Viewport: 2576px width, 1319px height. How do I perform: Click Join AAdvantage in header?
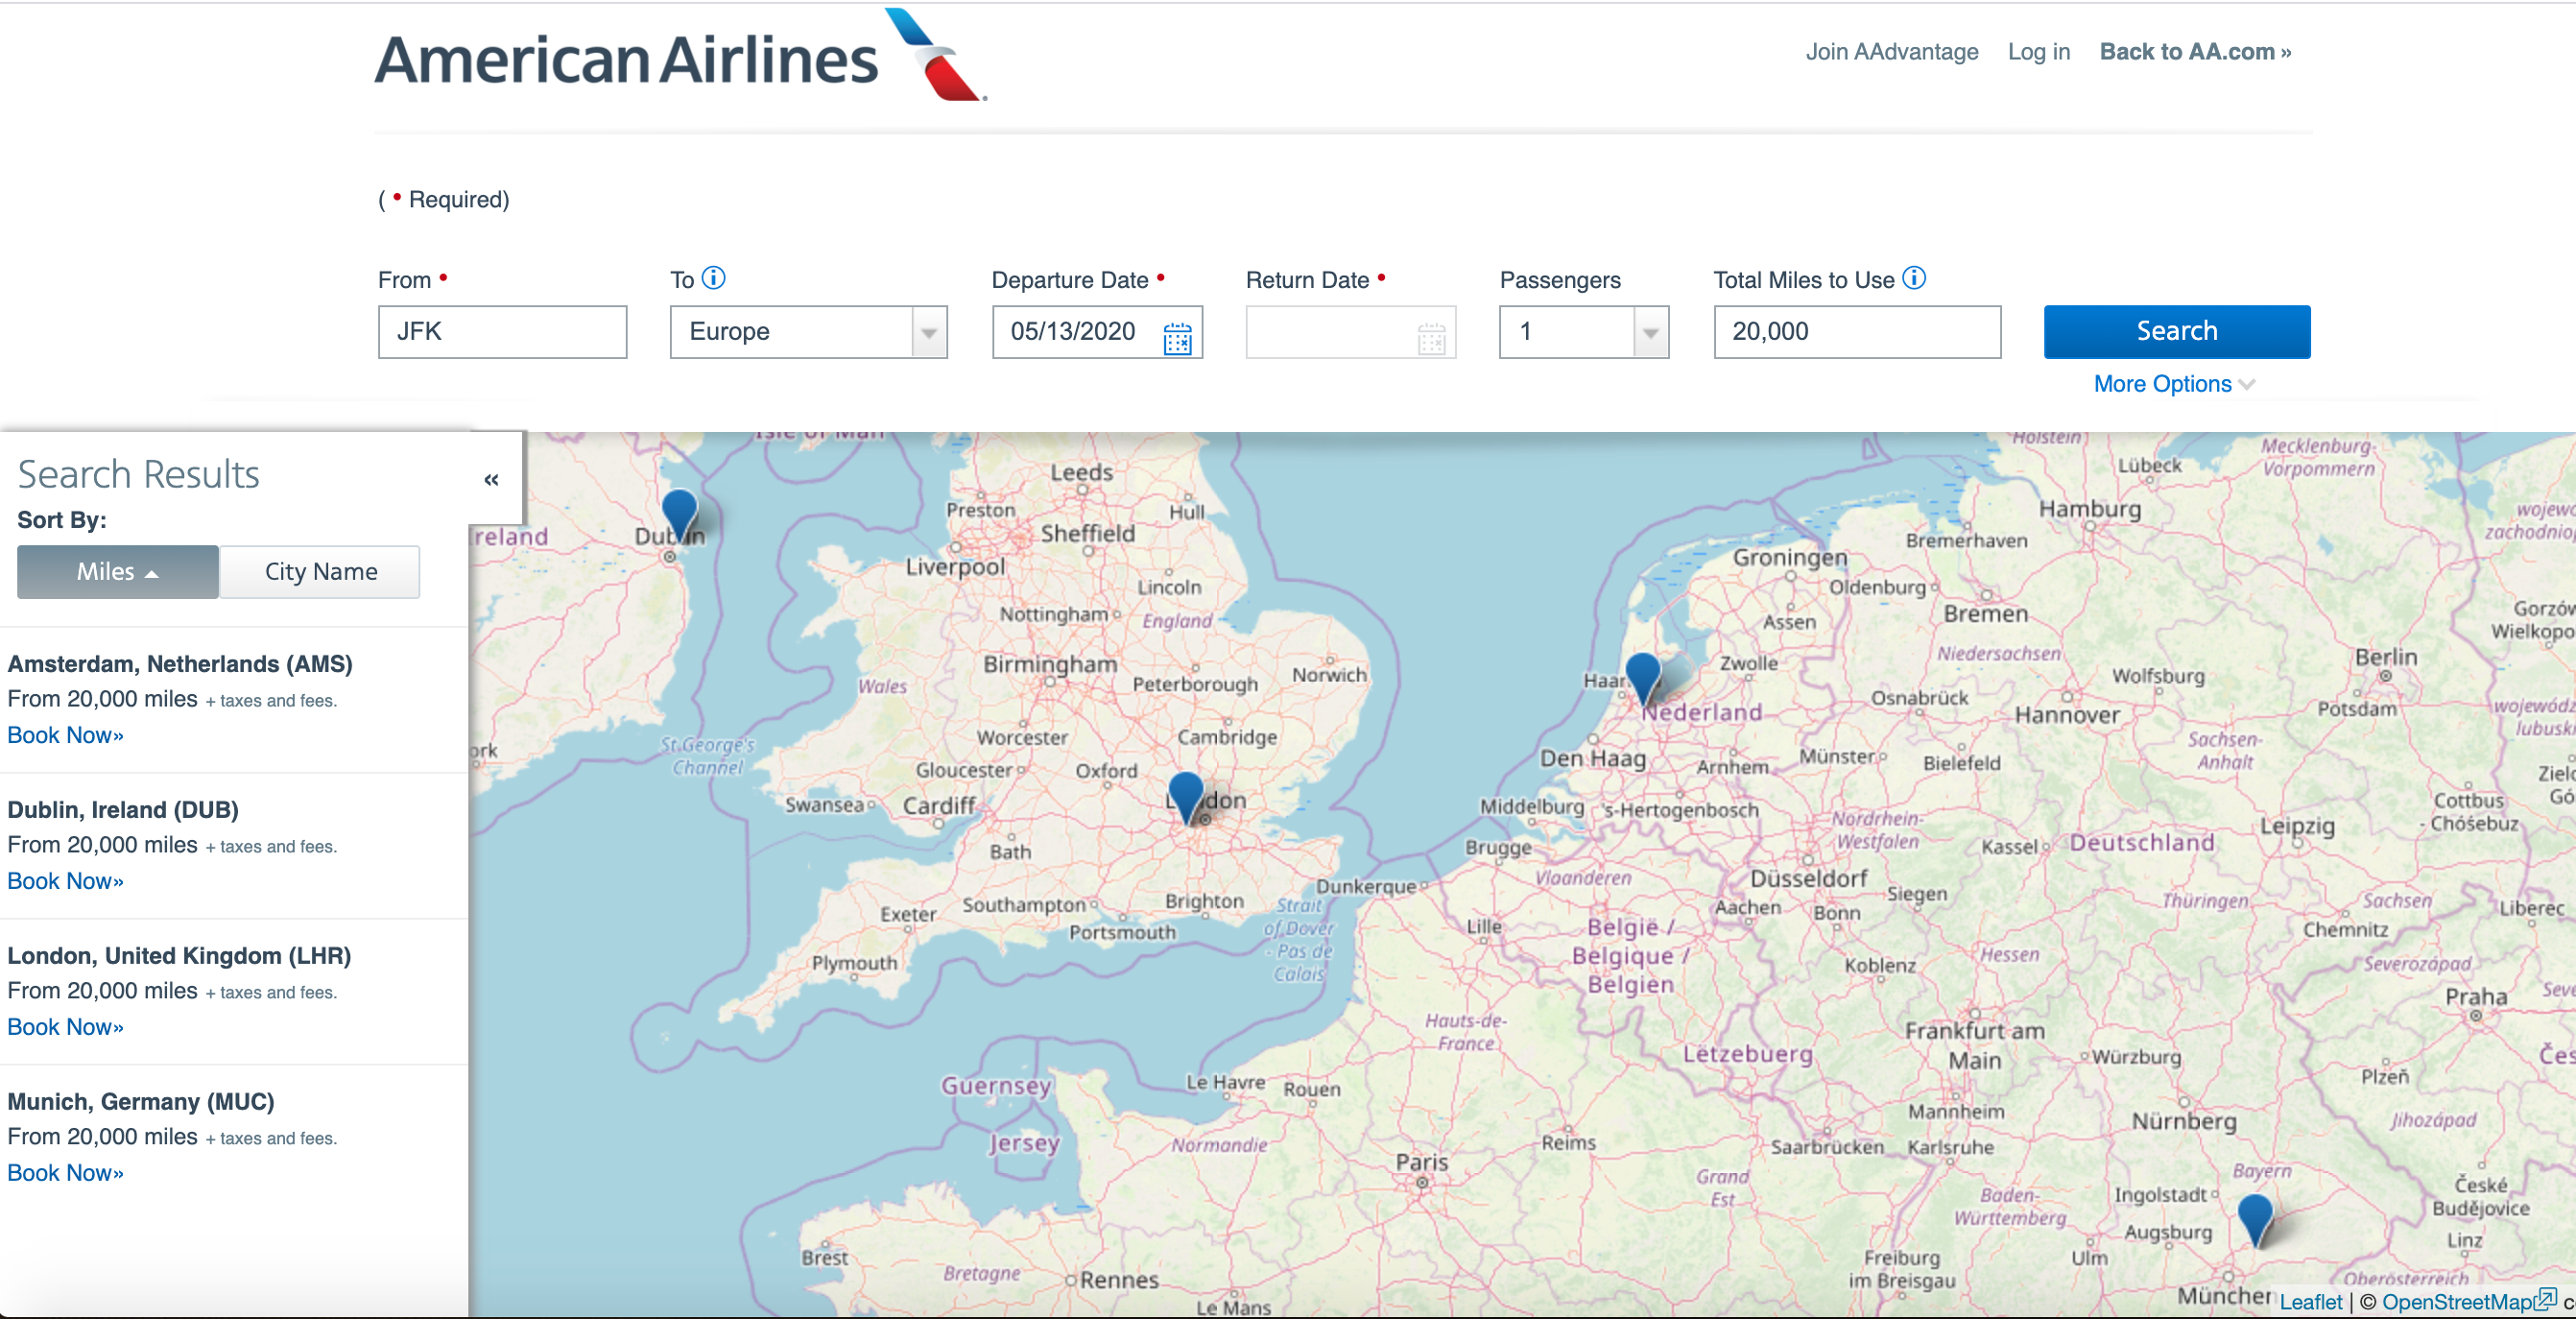[1891, 52]
